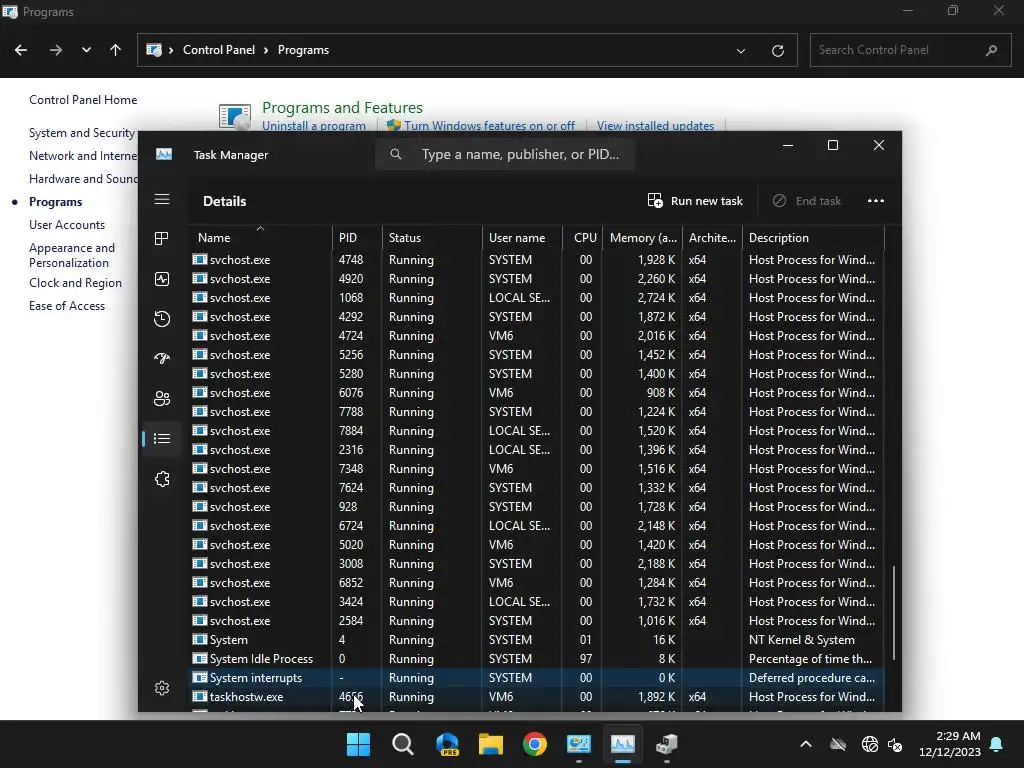Click NT Kernel & System description
This screenshot has width=1024, height=768.
[x=801, y=640]
